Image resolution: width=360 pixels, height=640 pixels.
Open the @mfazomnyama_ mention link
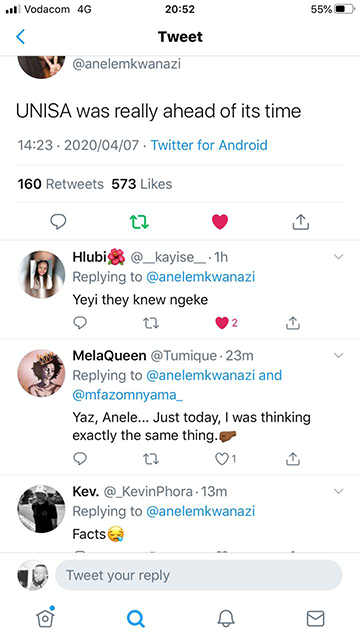(x=127, y=395)
